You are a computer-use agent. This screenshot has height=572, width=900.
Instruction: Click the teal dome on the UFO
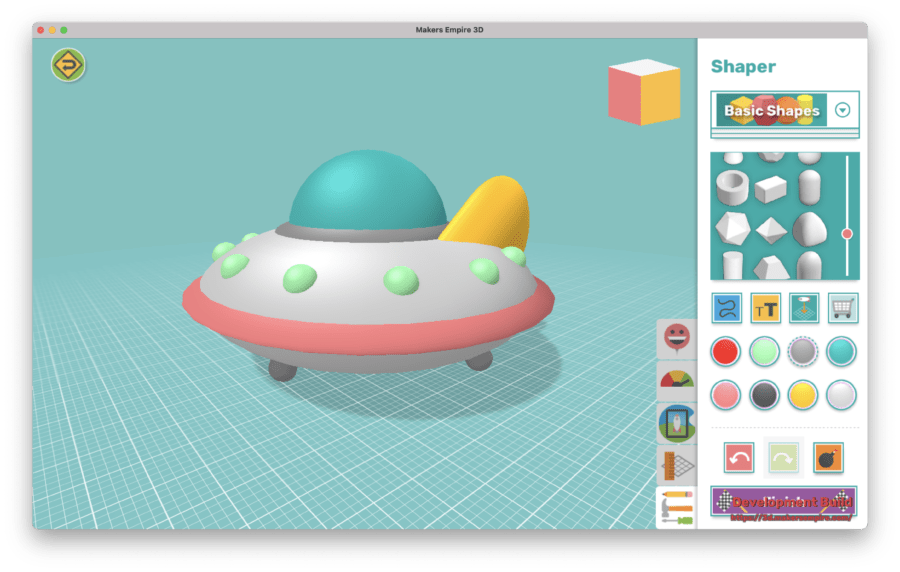367,192
